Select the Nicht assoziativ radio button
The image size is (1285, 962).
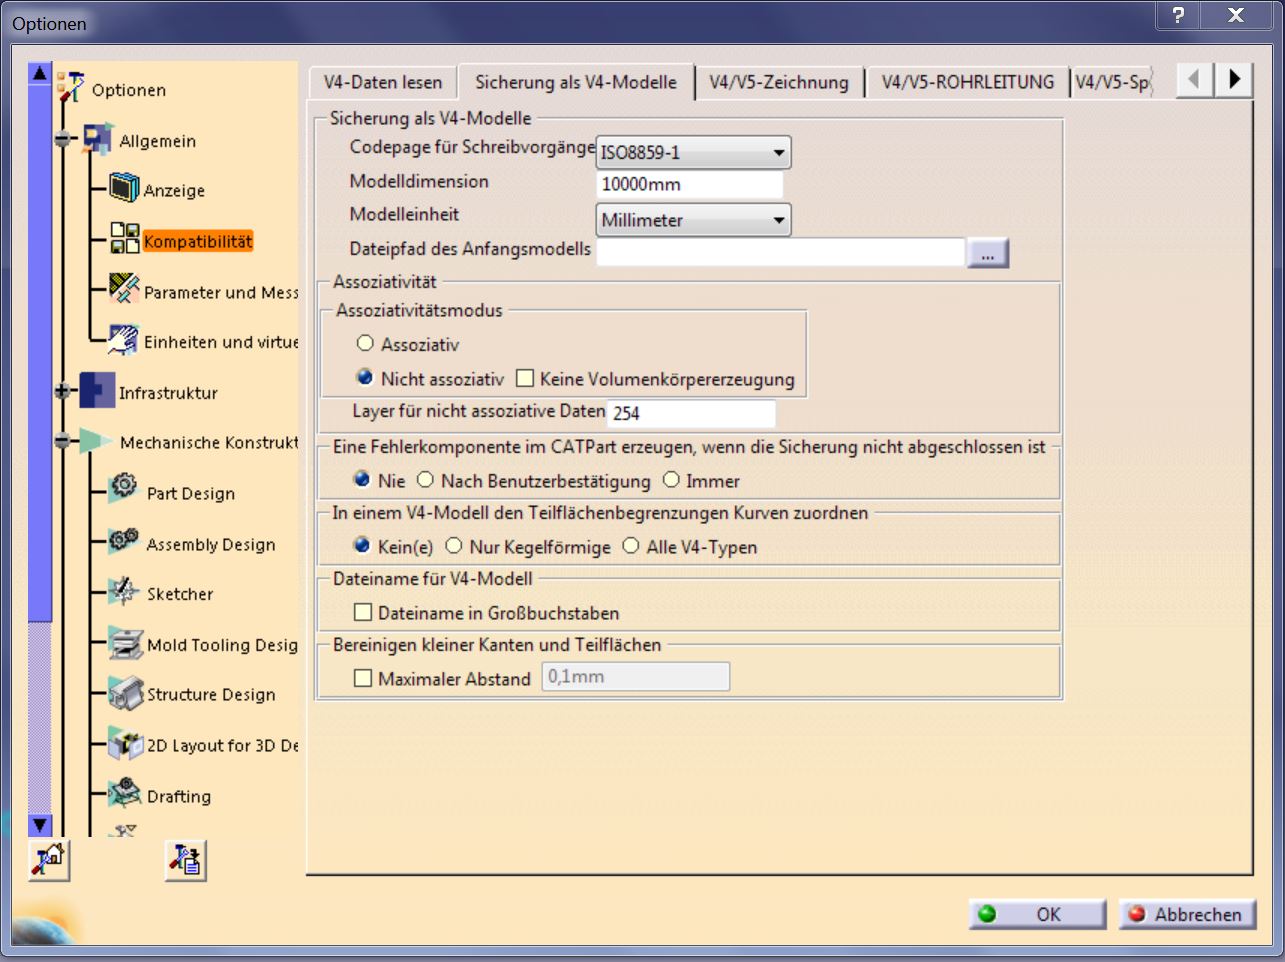click(x=365, y=378)
